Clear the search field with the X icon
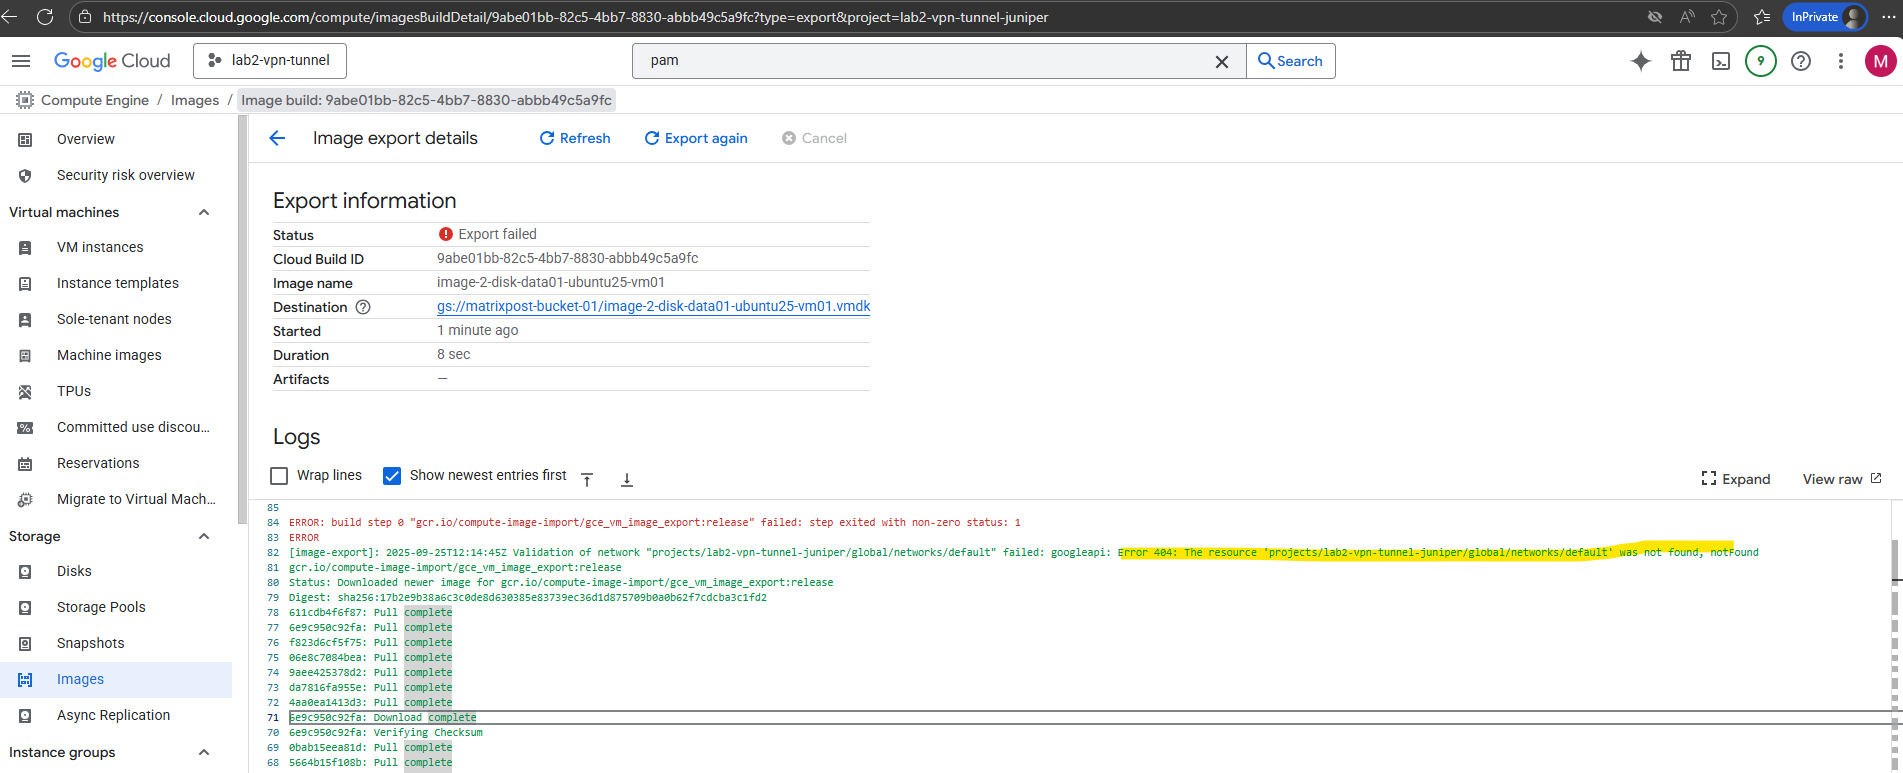This screenshot has height=773, width=1903. pyautogui.click(x=1222, y=61)
